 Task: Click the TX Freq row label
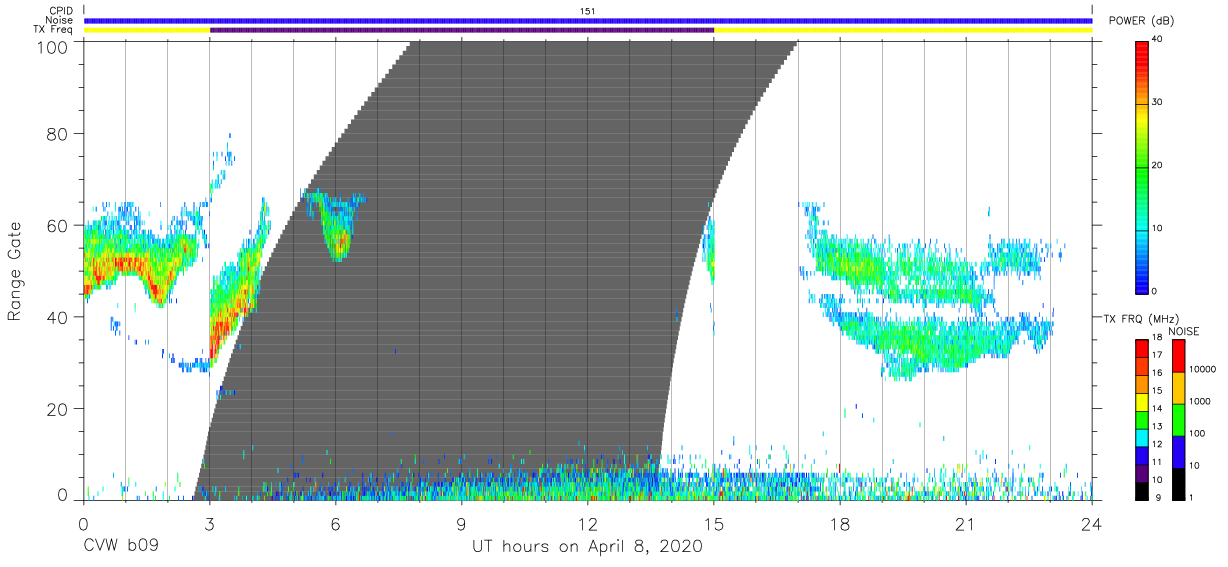54,30
